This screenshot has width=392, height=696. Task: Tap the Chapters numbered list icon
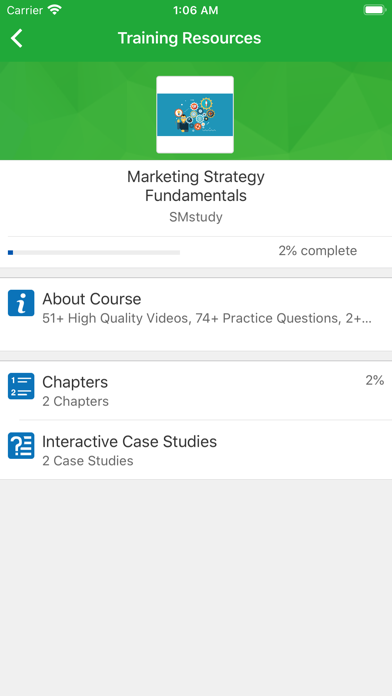[21, 386]
